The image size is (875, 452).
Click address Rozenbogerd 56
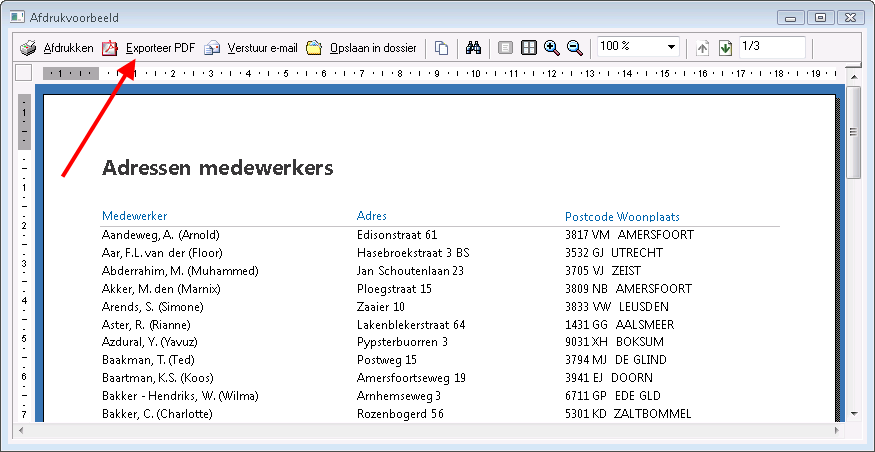click(400, 414)
